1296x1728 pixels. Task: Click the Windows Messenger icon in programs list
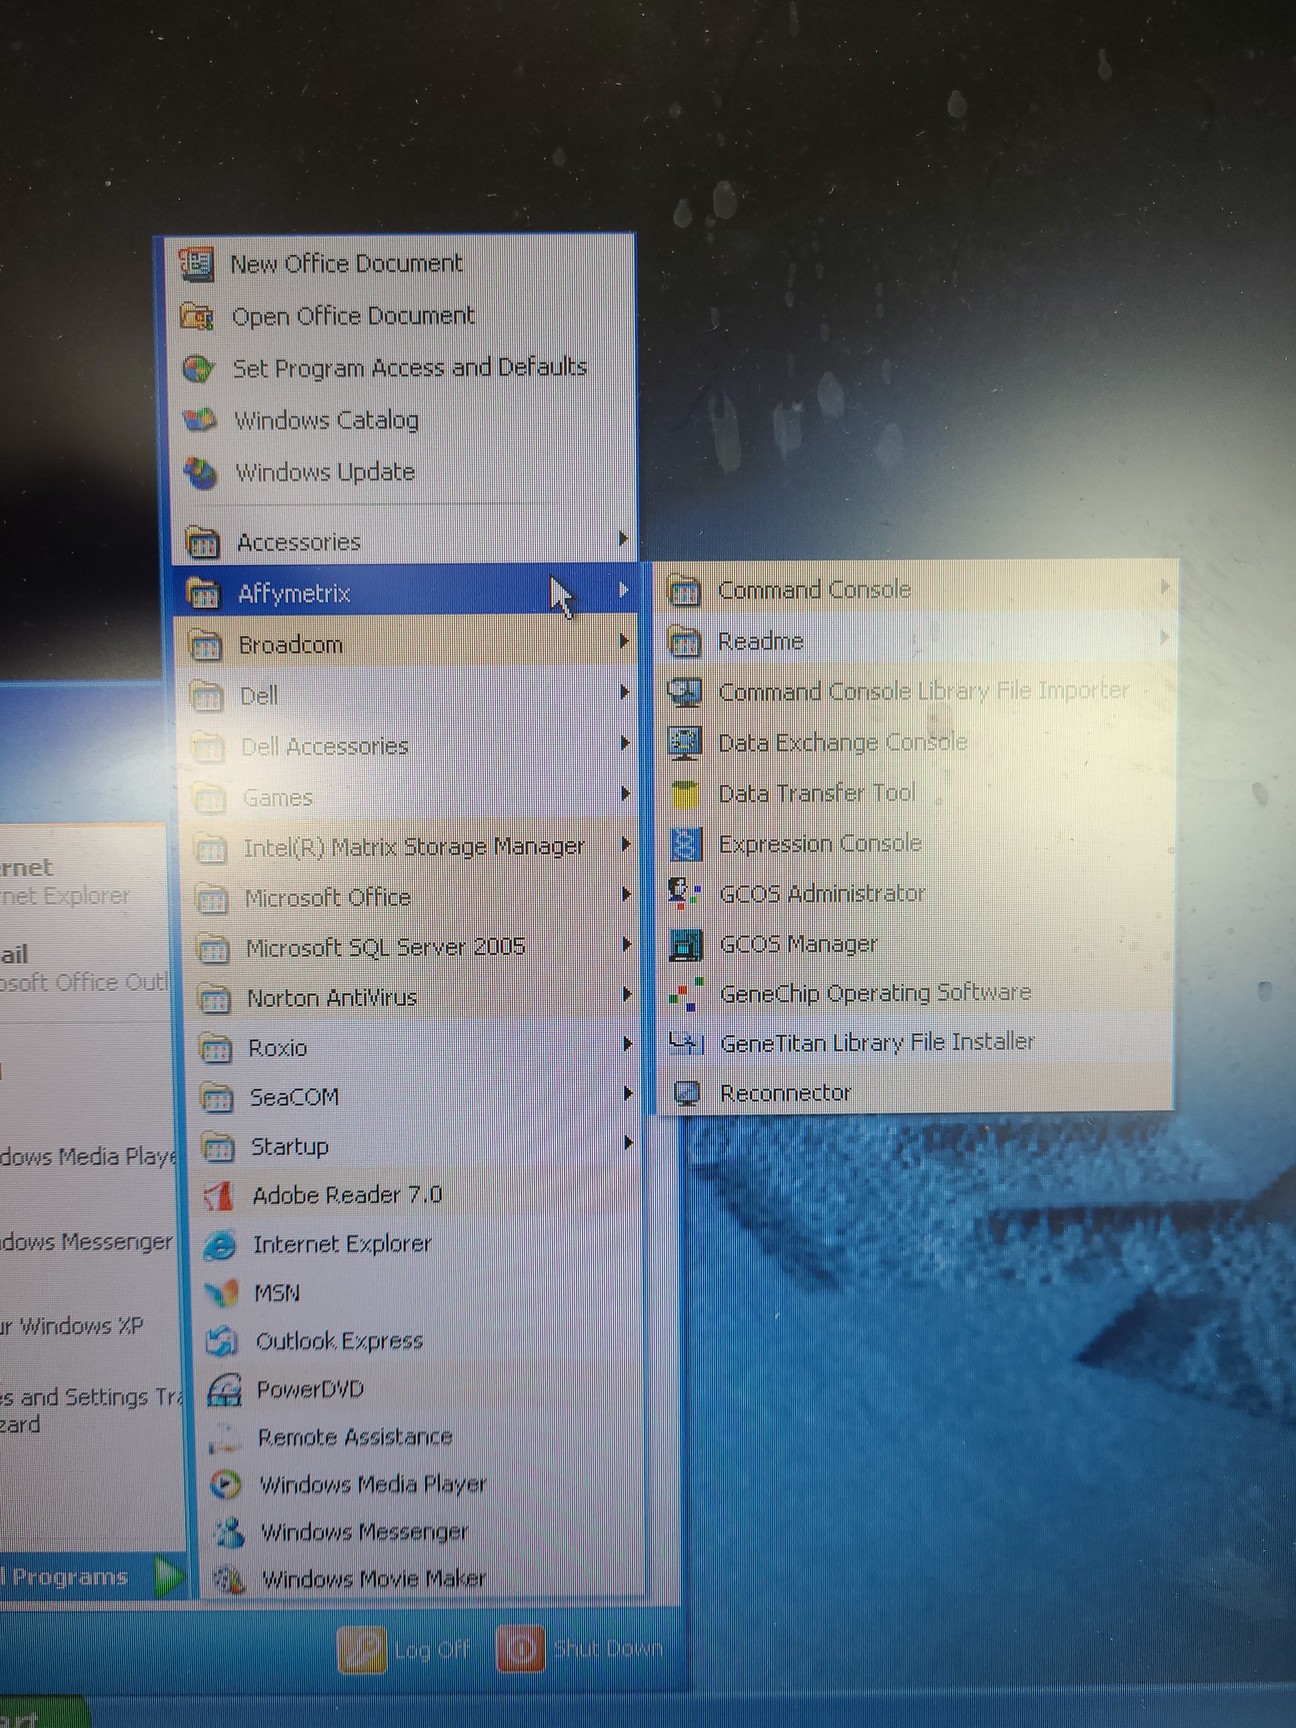pos(228,1532)
